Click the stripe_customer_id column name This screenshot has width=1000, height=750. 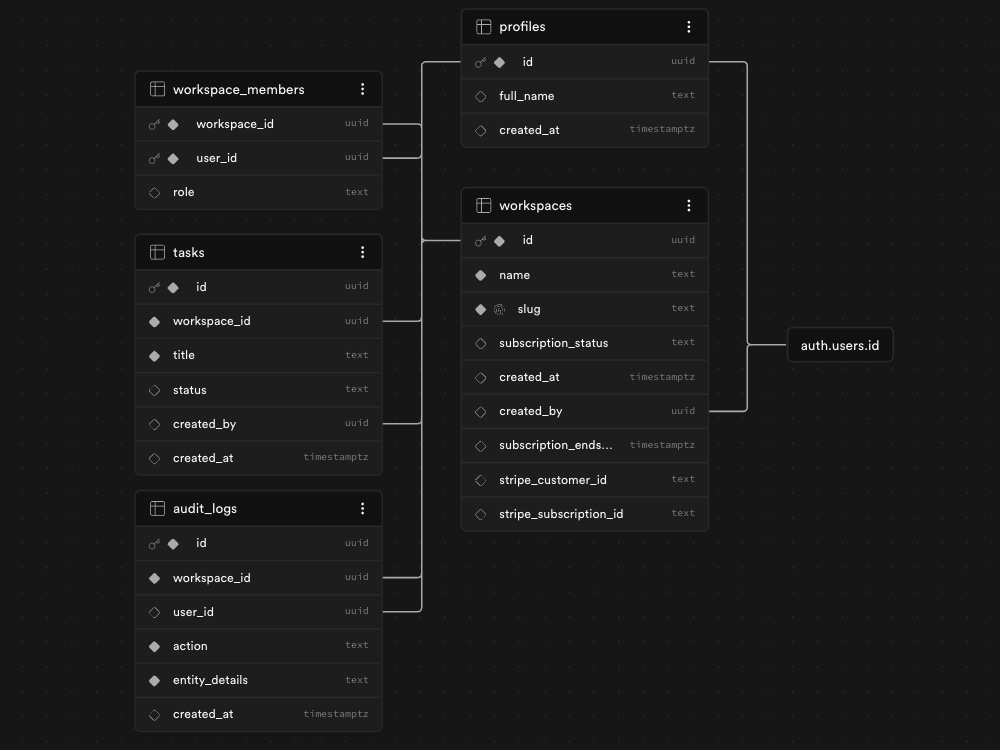553,480
